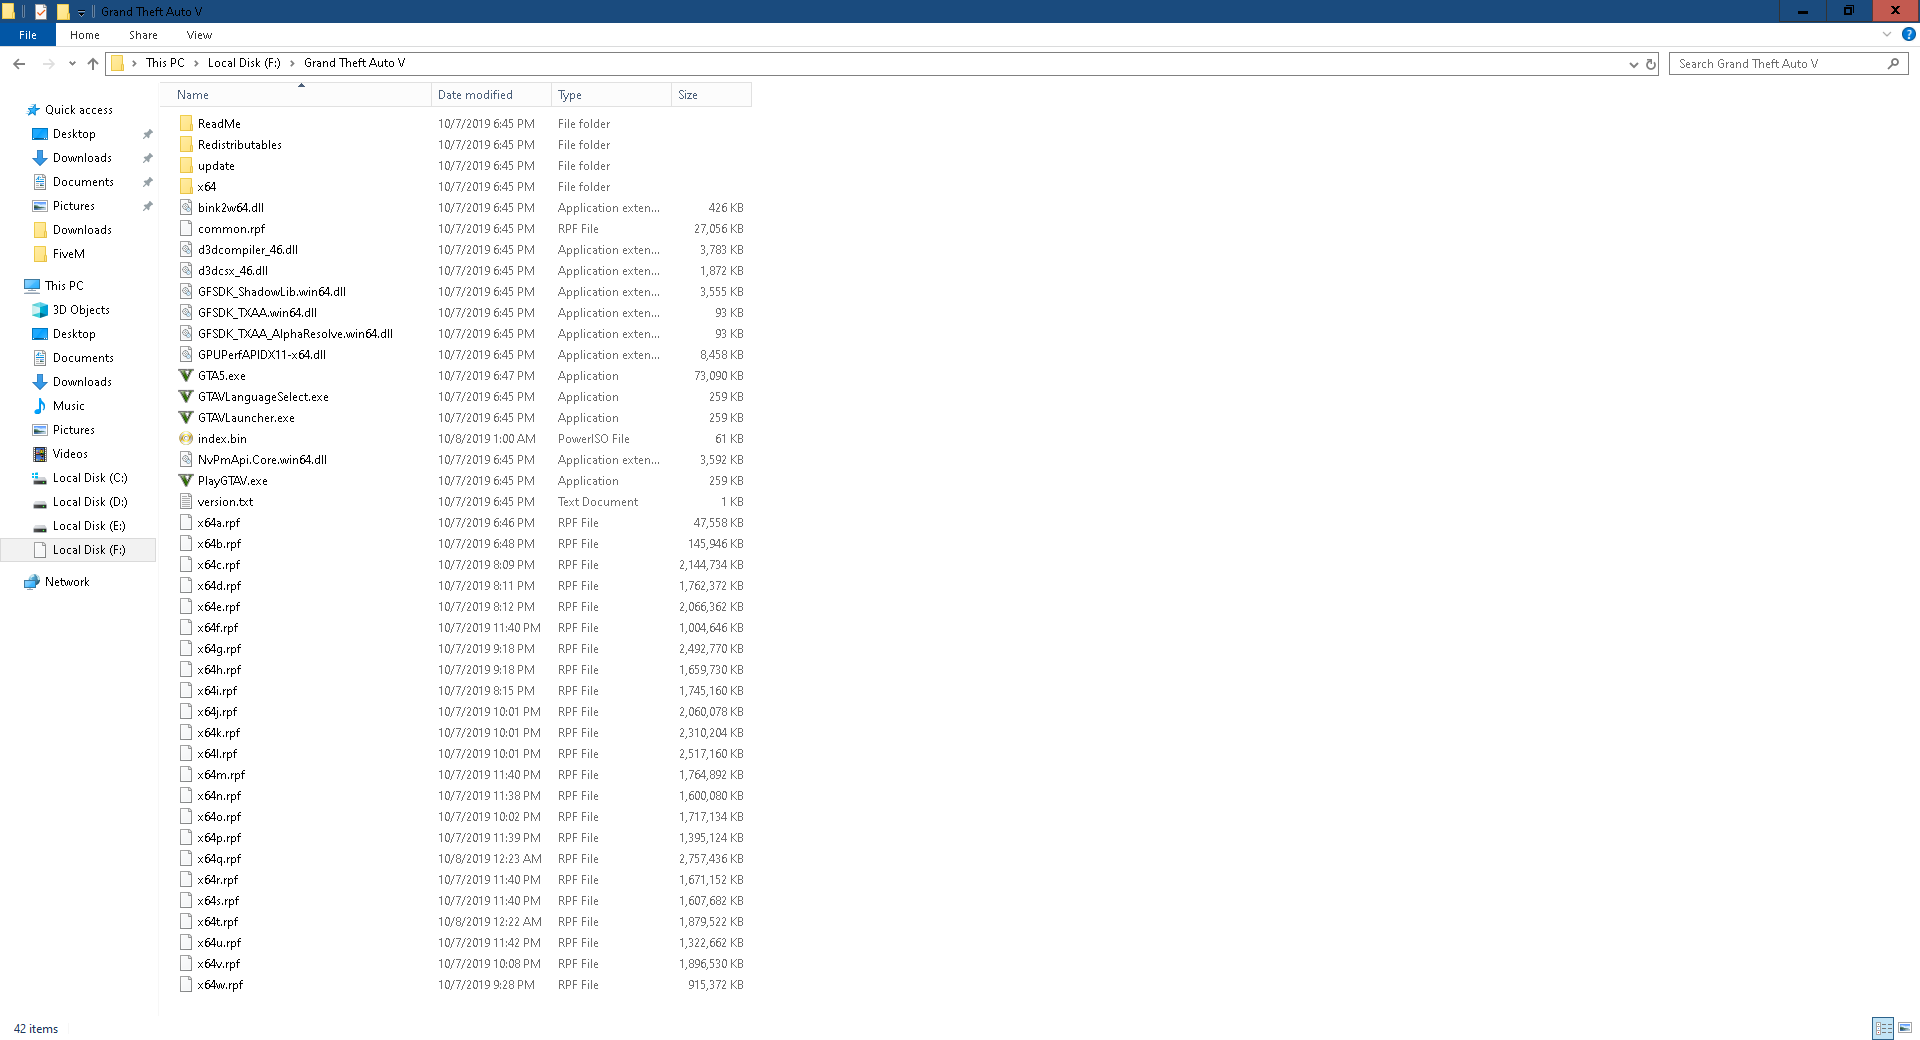This screenshot has height=1040, width=1920.
Task: Select This PC in navigation pane
Action: click(64, 286)
